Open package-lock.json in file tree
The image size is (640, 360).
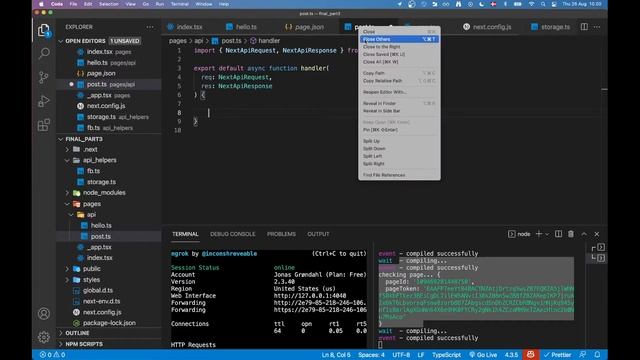[109, 323]
